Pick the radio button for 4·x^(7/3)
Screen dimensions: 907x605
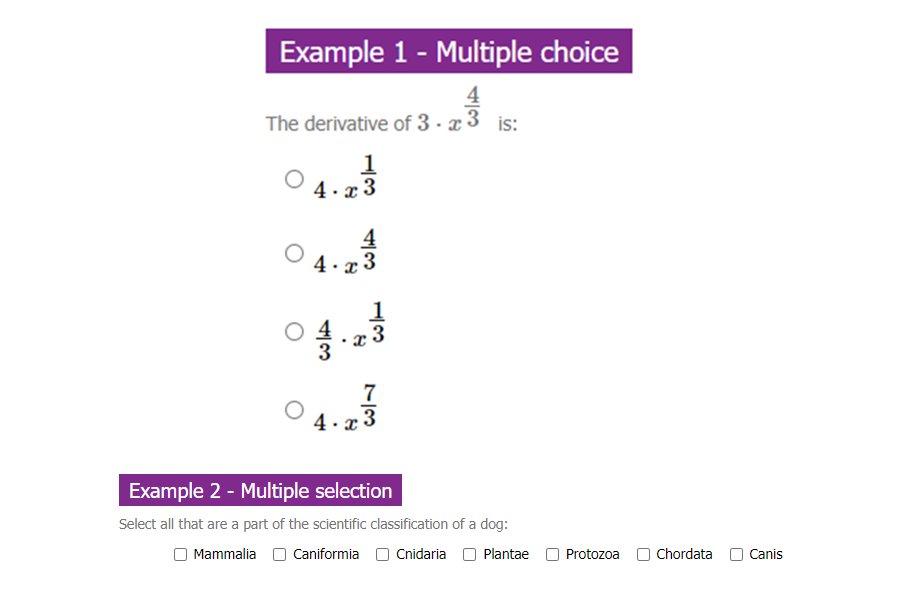pos(294,410)
